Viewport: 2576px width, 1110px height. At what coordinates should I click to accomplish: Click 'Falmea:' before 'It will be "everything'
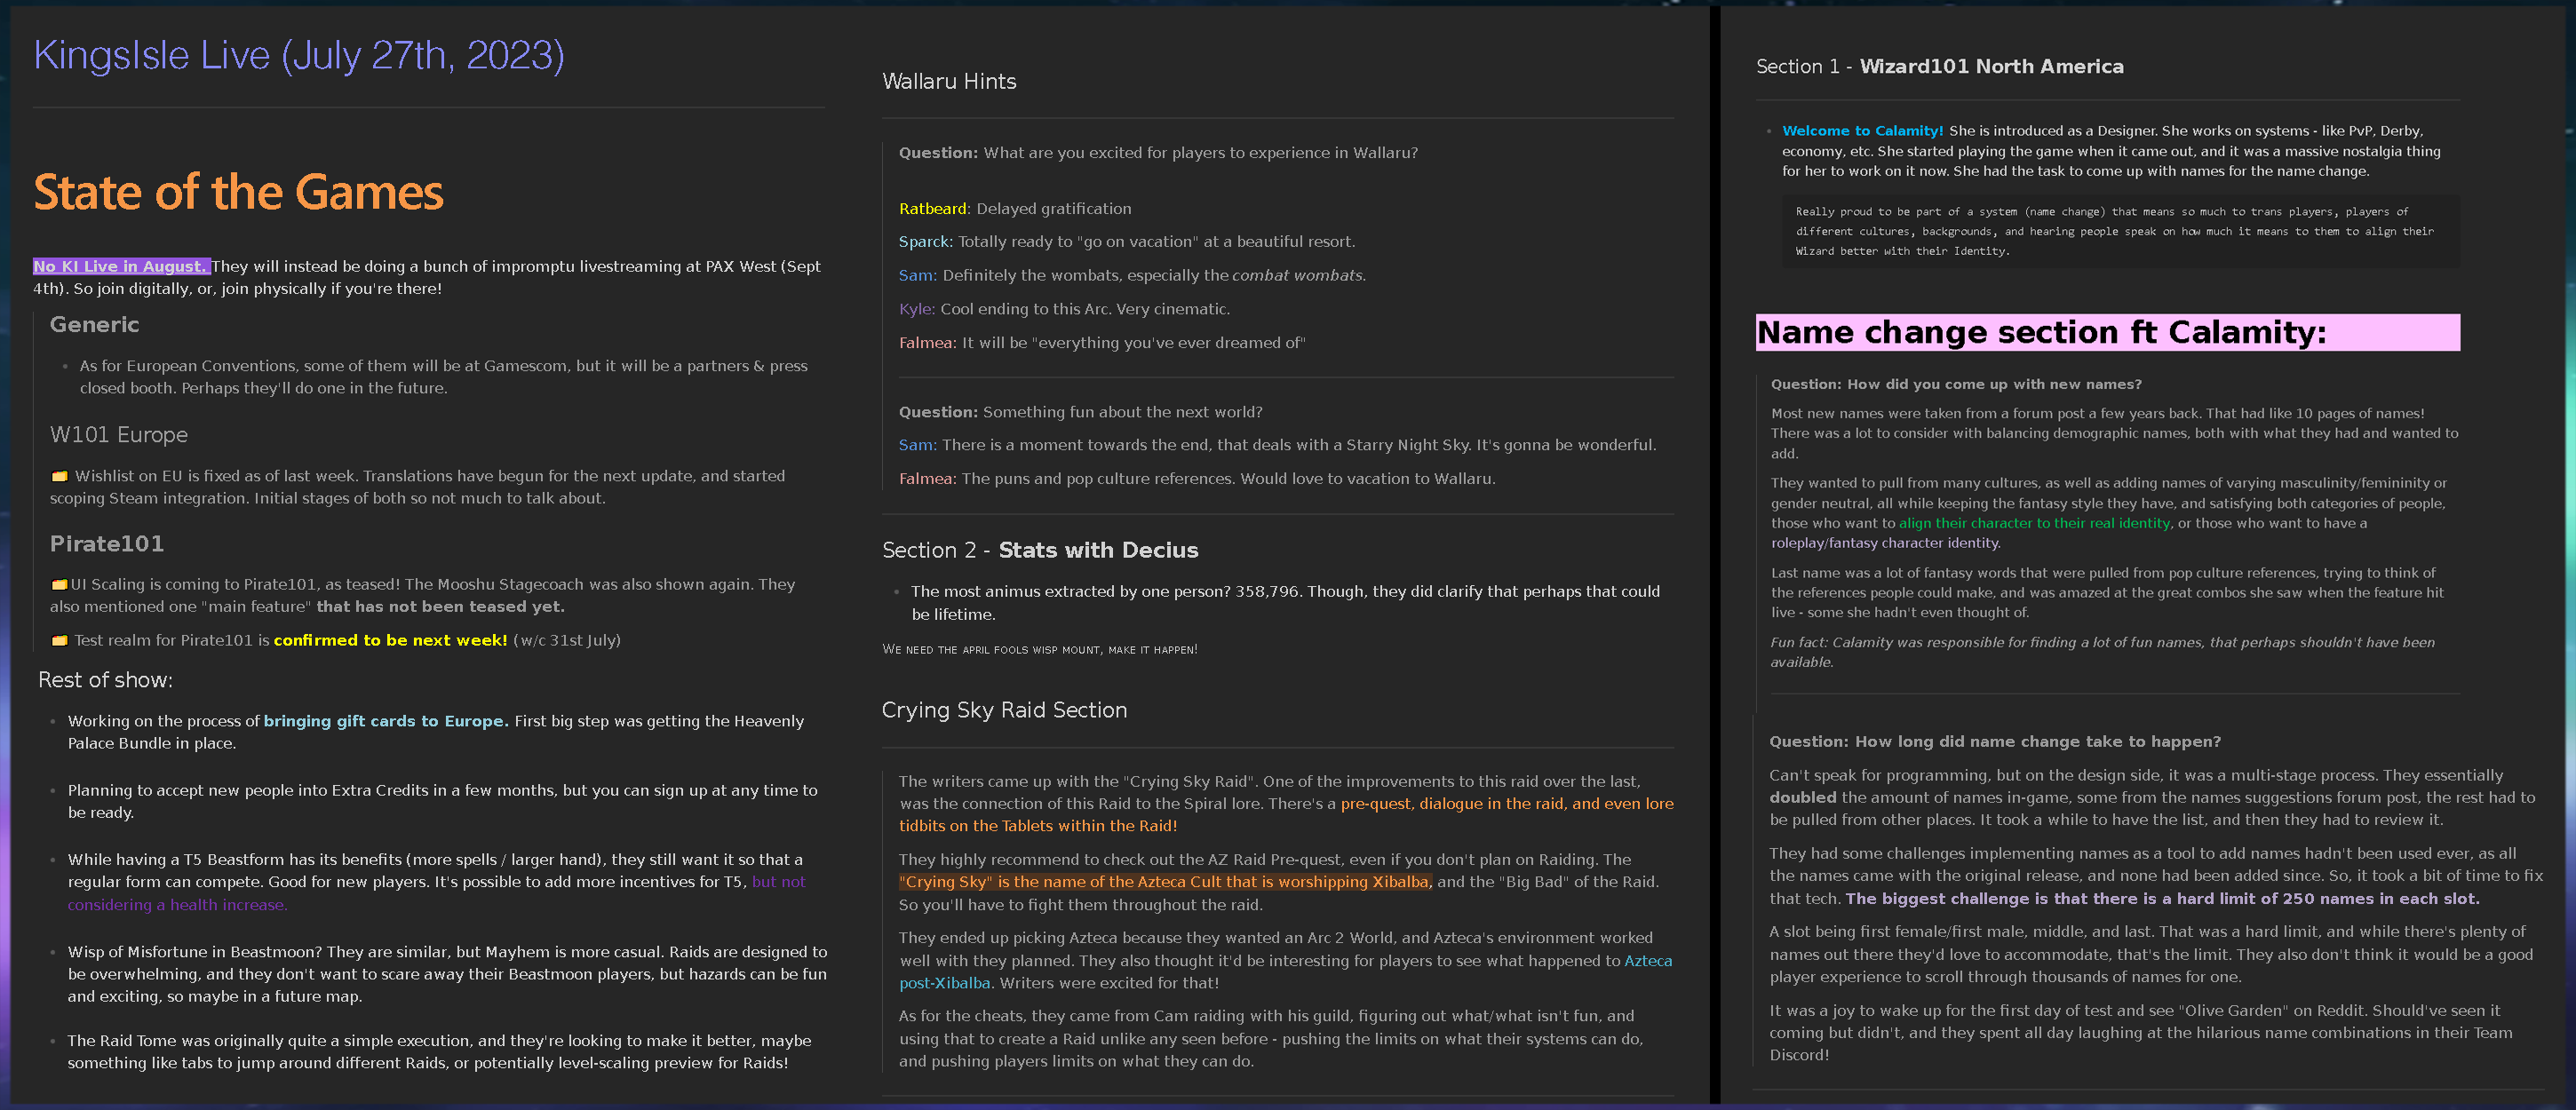pos(927,342)
